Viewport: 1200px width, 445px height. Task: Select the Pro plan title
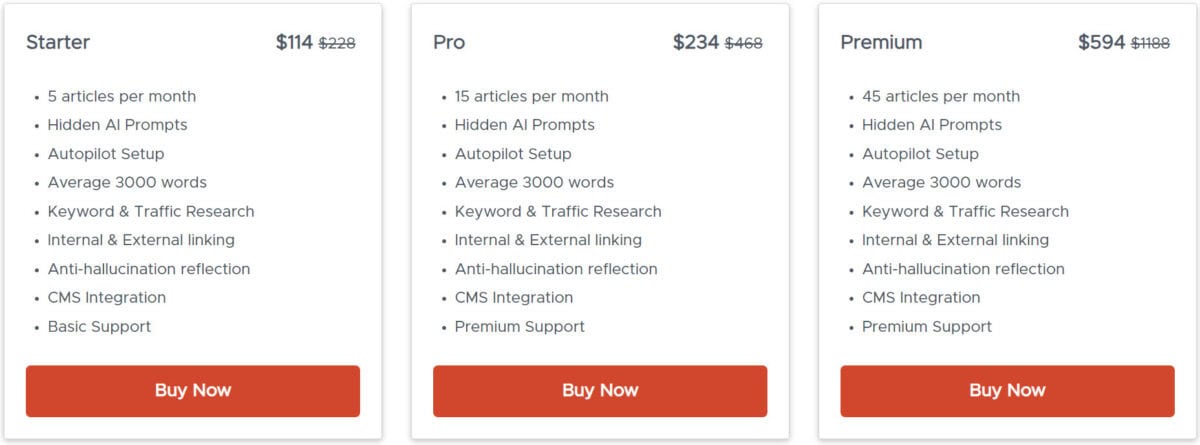tap(449, 43)
